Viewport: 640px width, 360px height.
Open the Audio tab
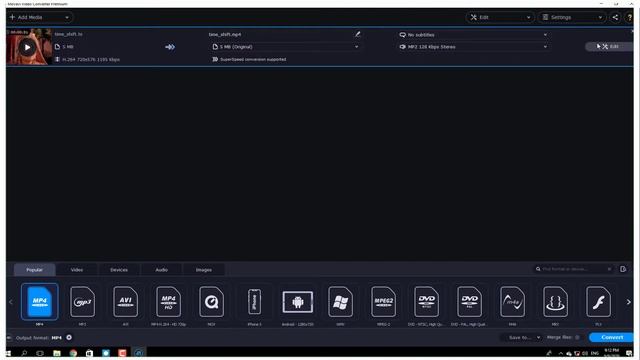point(162,270)
